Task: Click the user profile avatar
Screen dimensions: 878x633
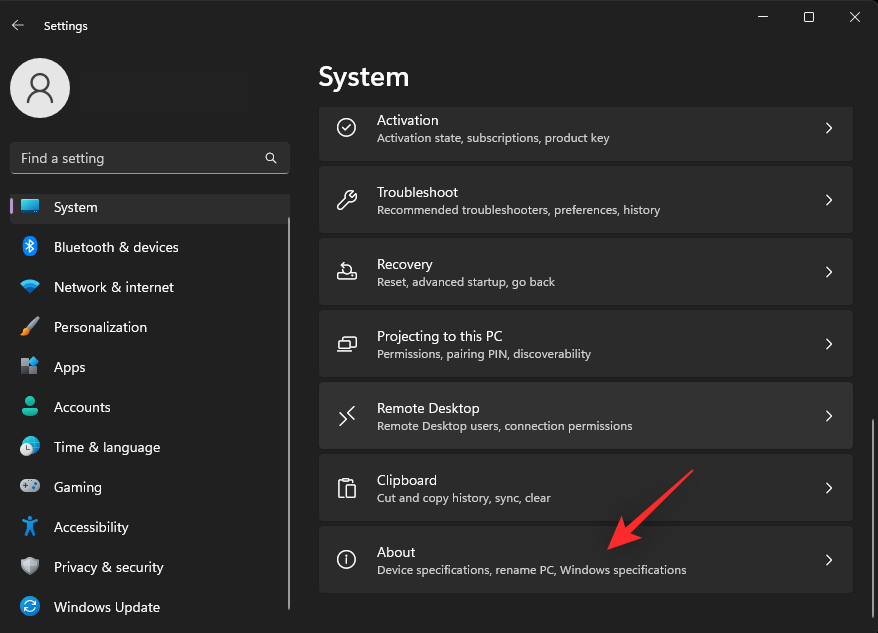Action: click(40, 88)
